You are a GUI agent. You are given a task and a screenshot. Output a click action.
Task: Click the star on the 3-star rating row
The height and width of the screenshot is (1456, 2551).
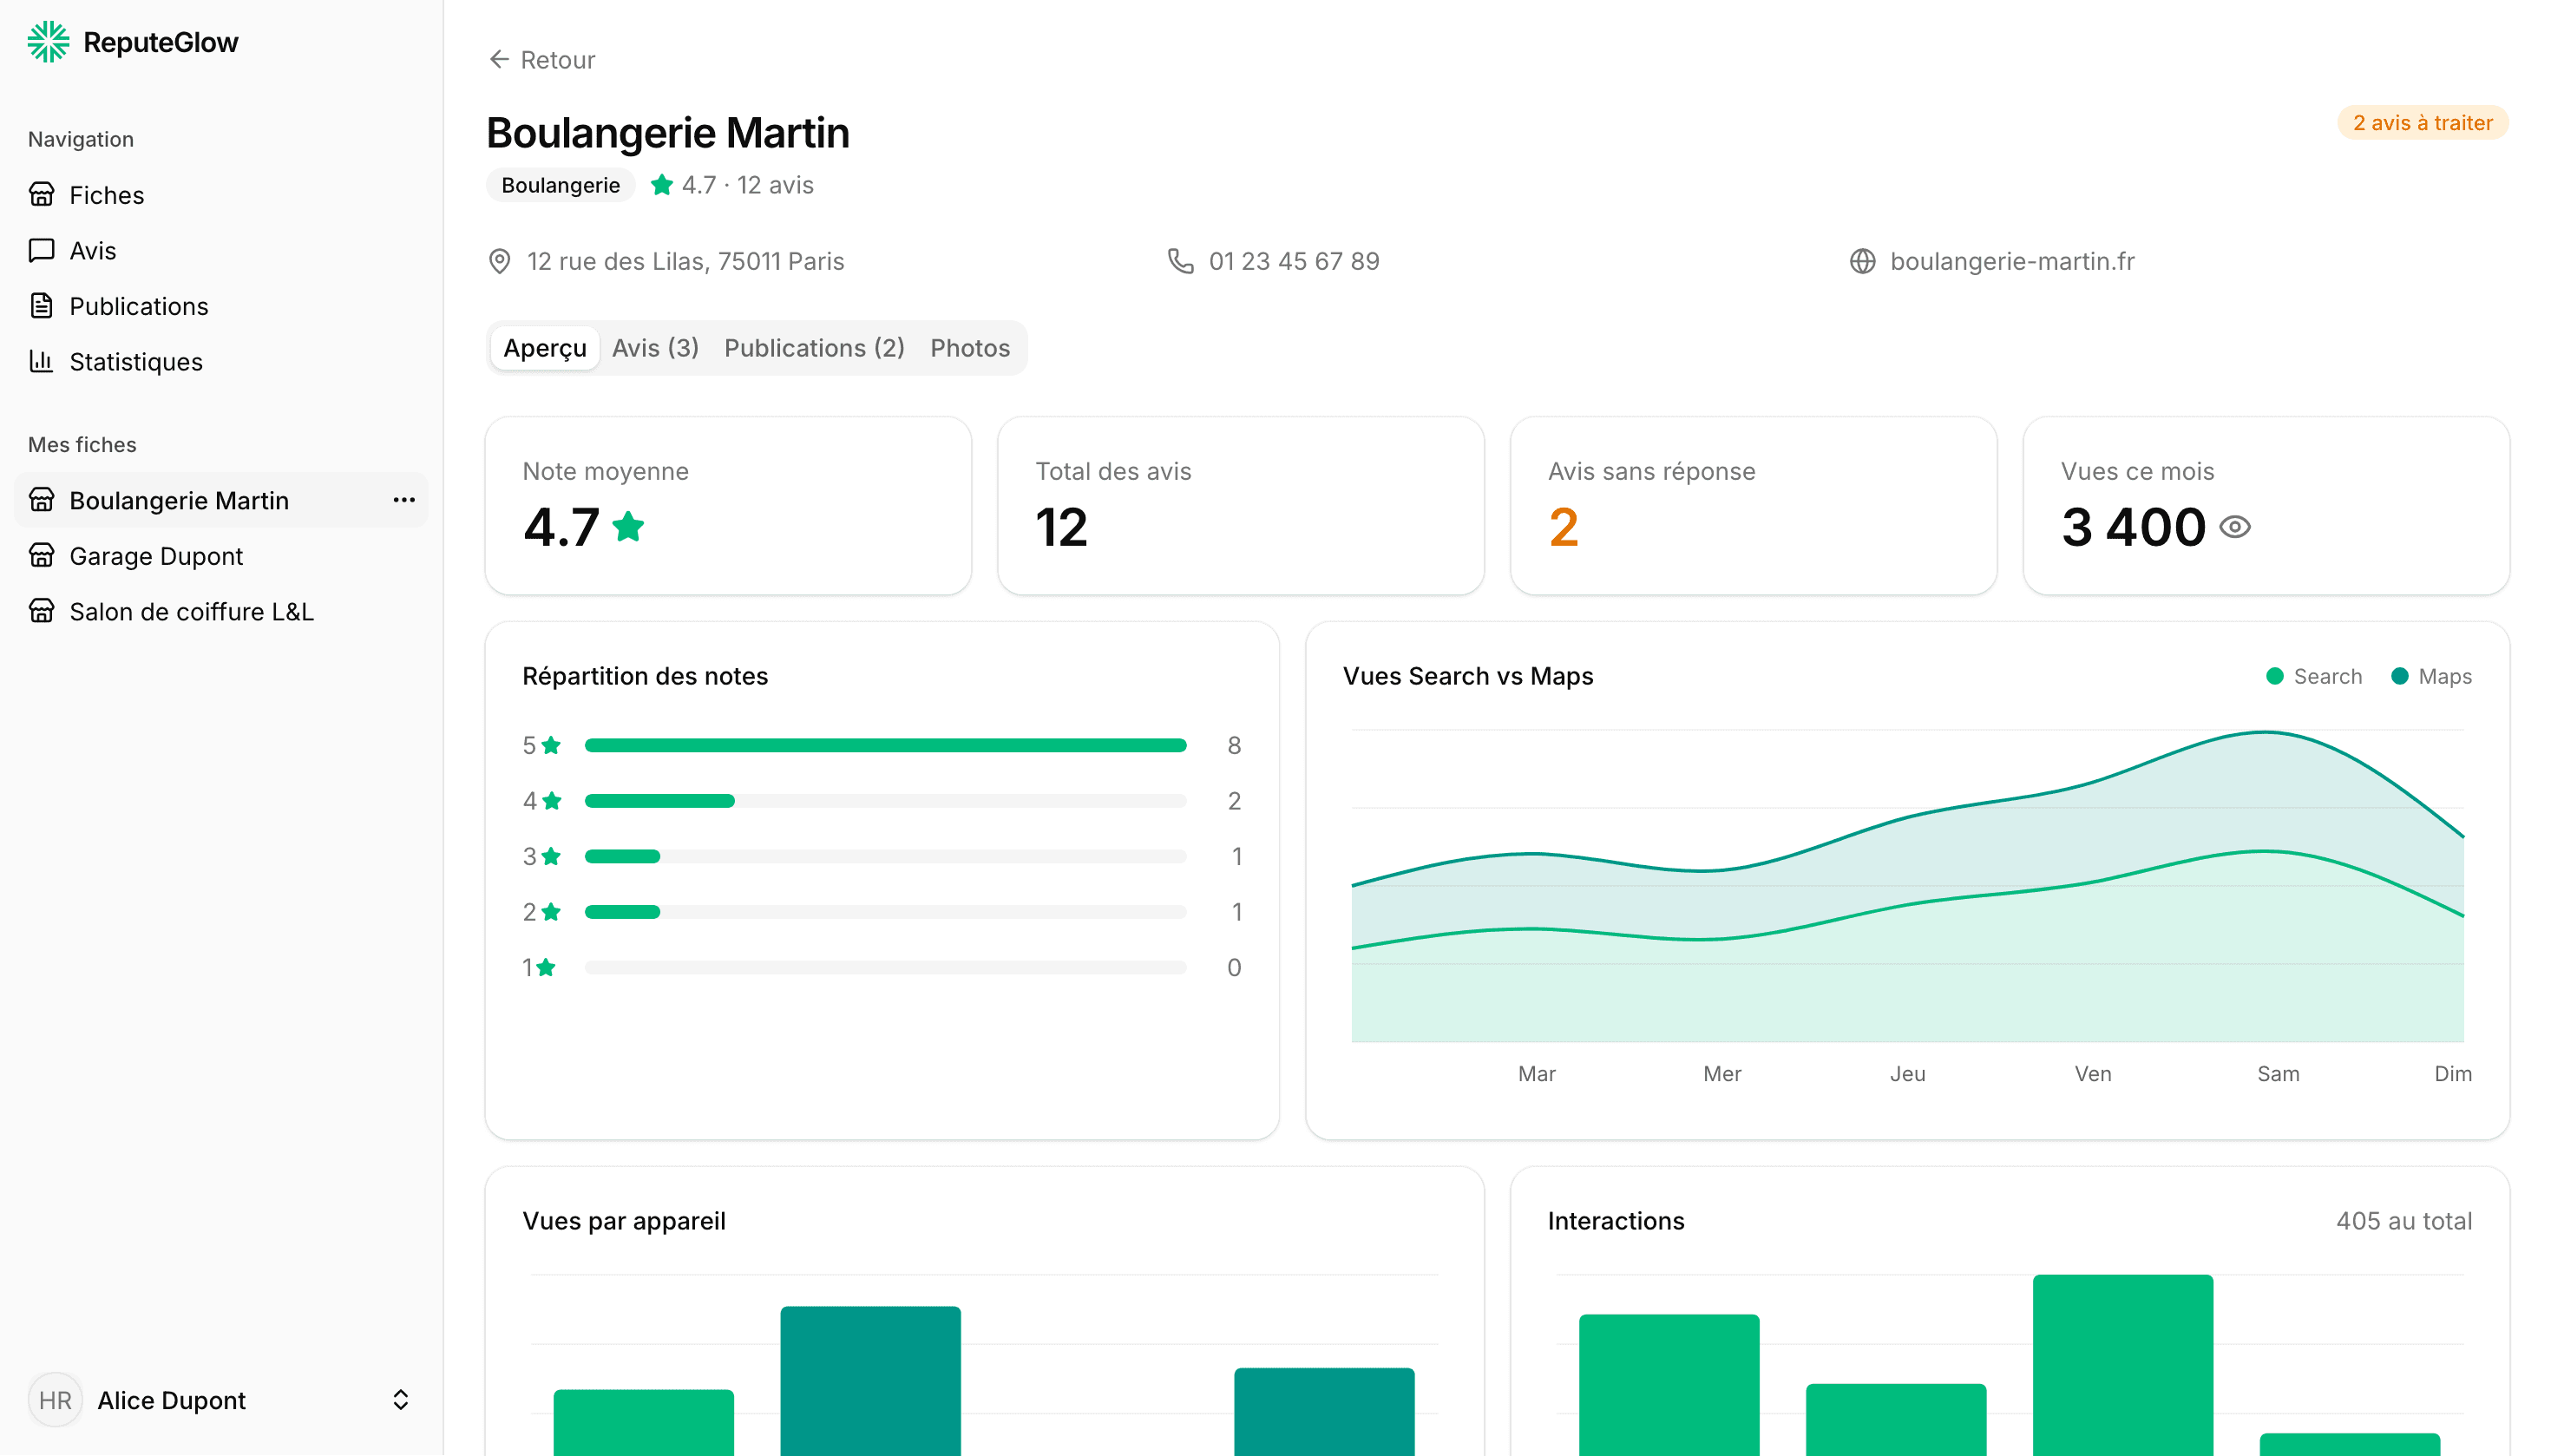(x=551, y=856)
